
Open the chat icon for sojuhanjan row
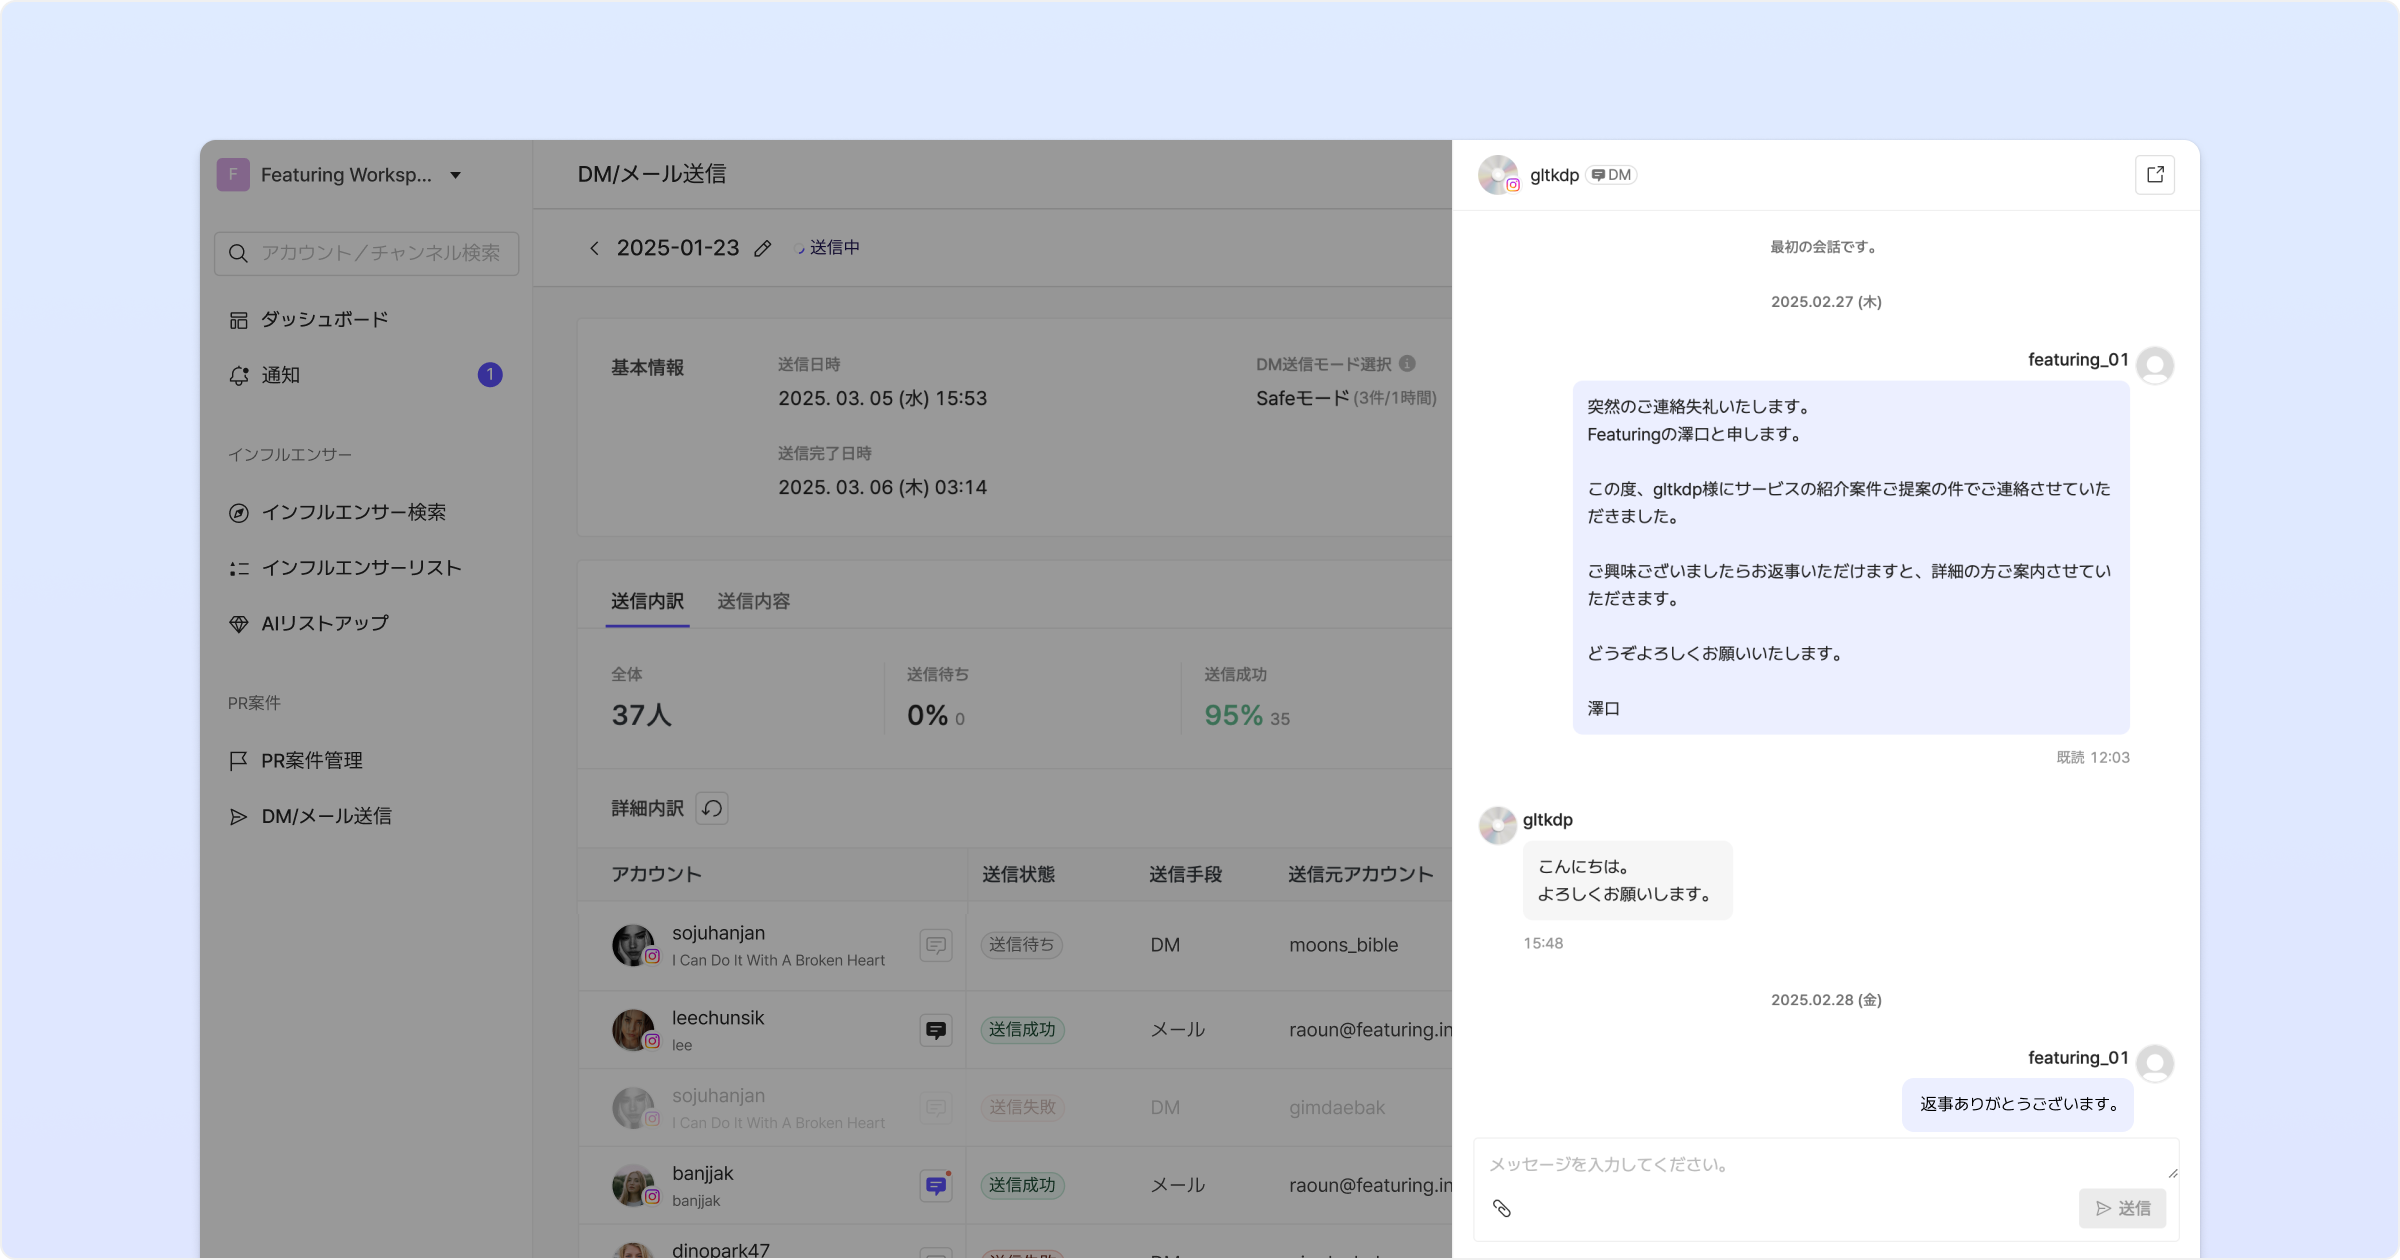point(935,945)
